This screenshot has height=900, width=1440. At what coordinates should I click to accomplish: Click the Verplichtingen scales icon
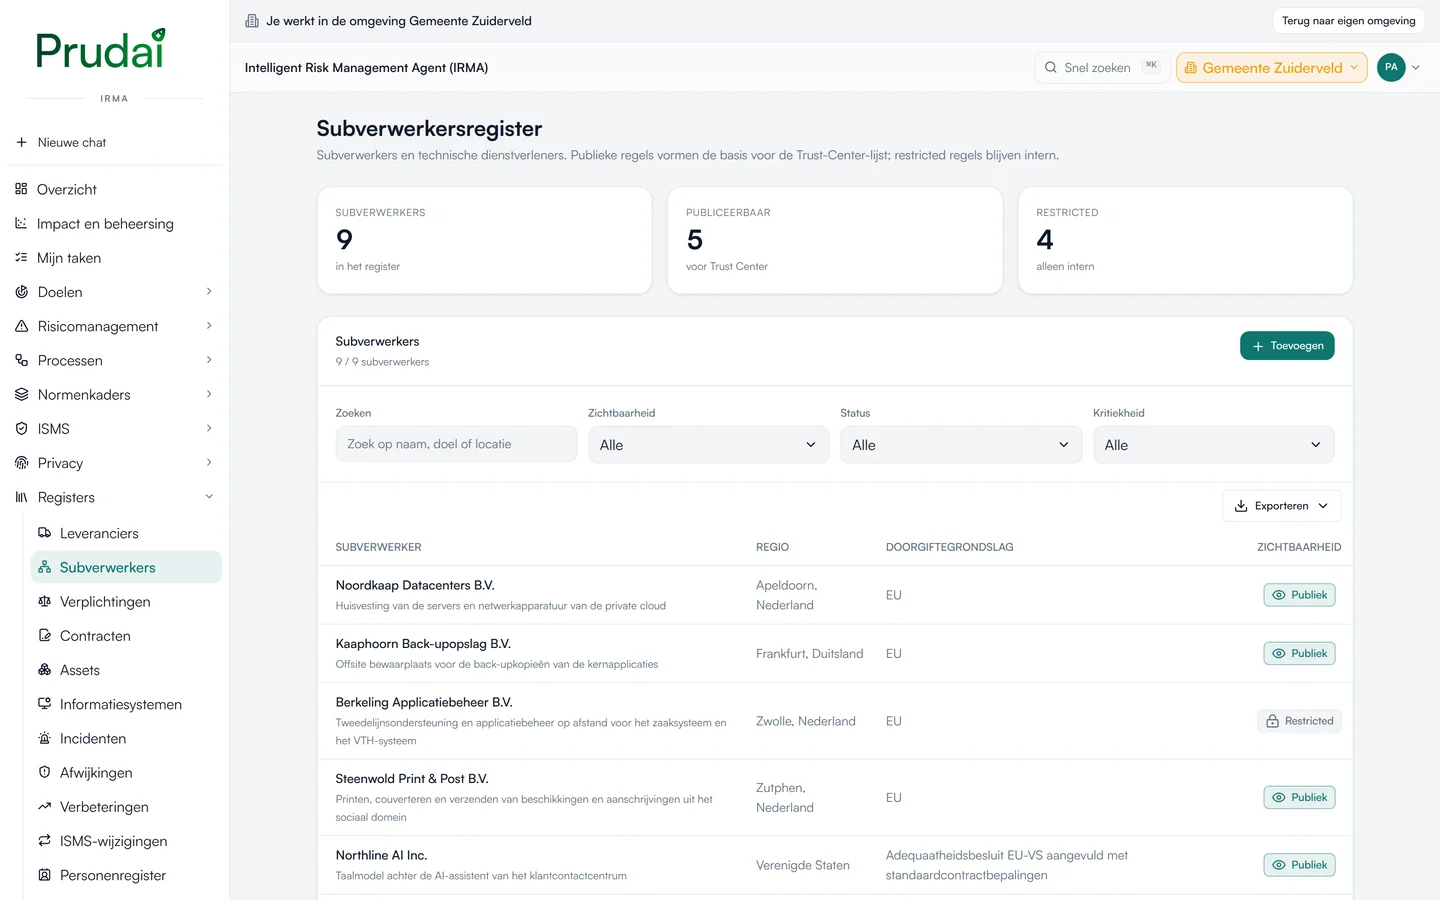click(x=44, y=601)
